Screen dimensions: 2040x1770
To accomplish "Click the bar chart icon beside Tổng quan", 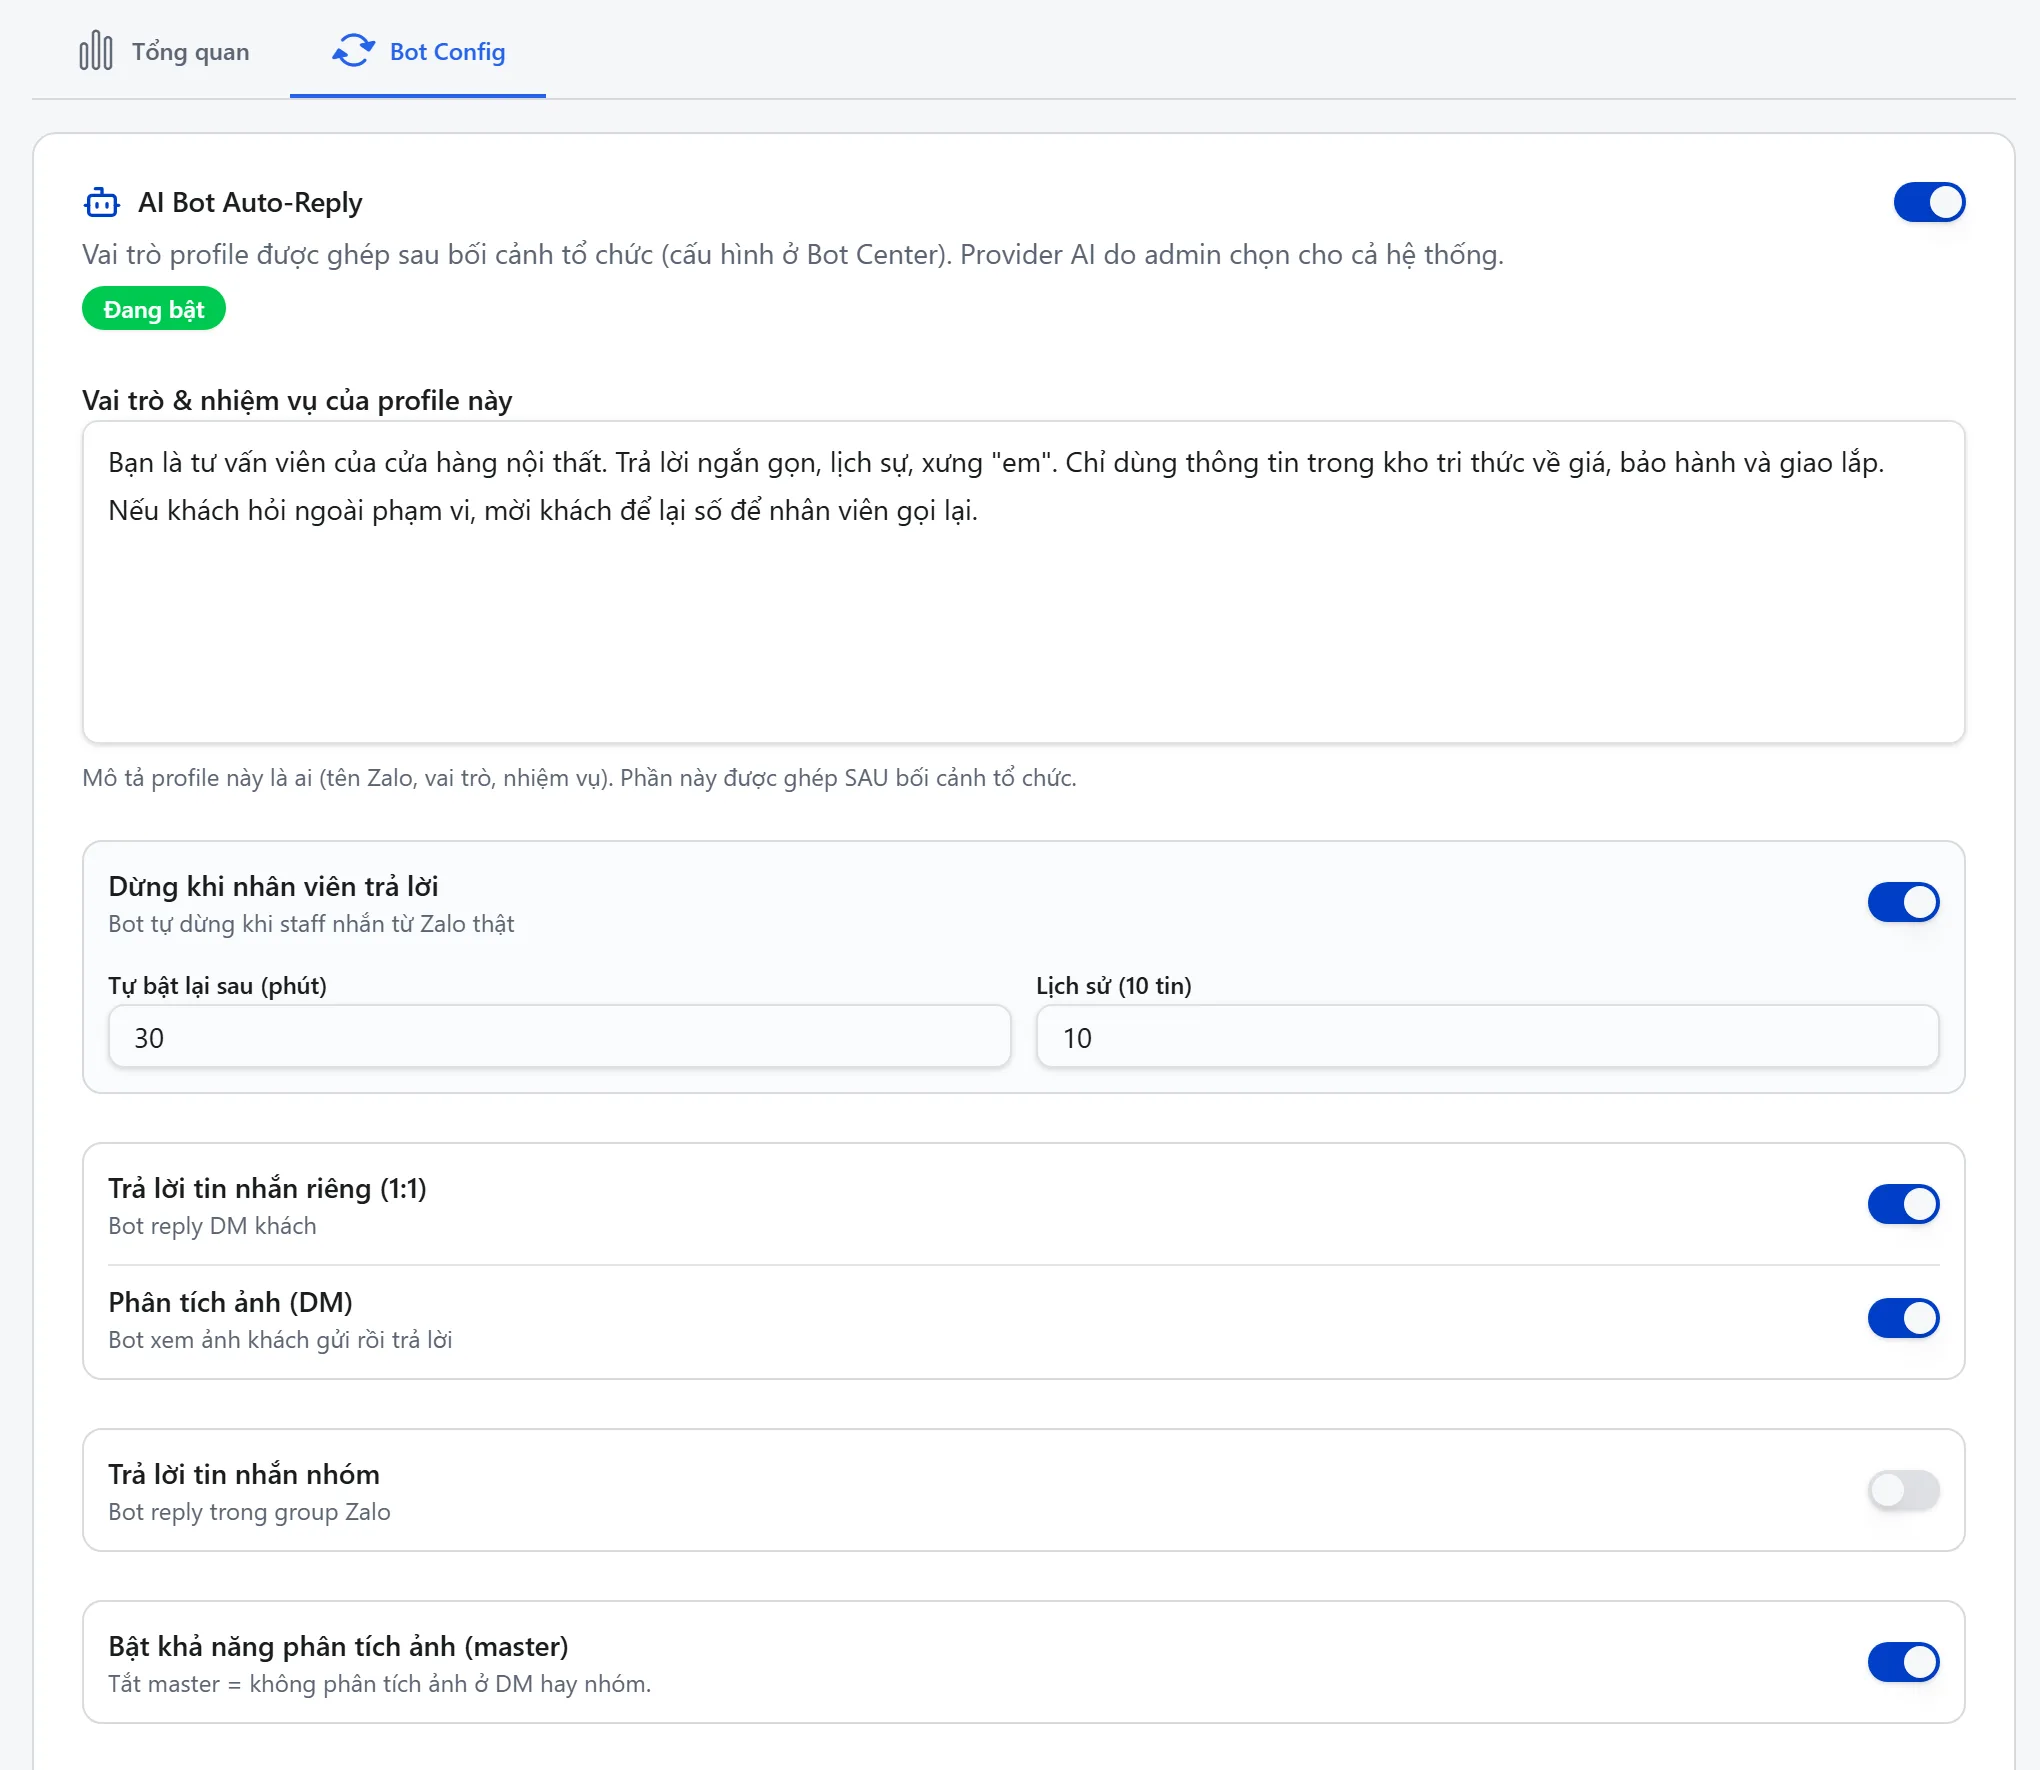I will pyautogui.click(x=96, y=51).
